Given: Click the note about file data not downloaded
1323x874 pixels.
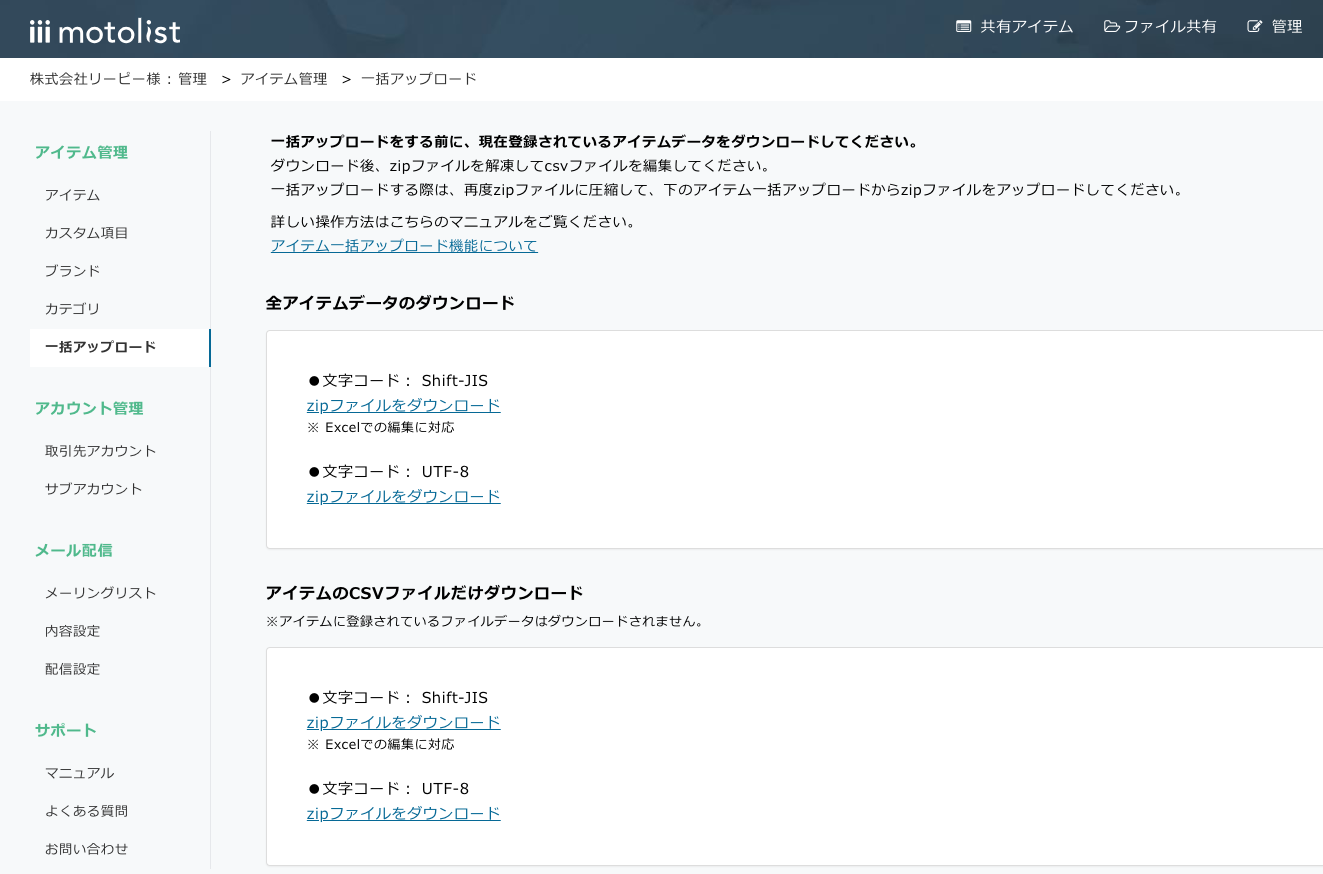Looking at the screenshot, I should (x=487, y=621).
